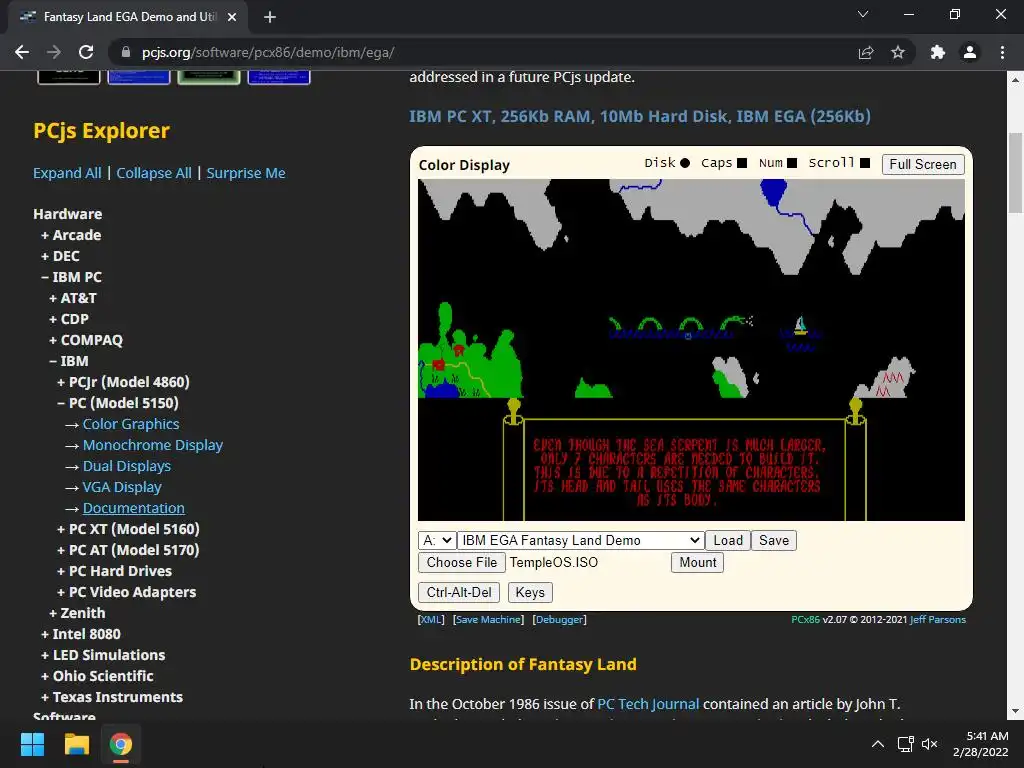Click the Choose File button

pyautogui.click(x=462, y=562)
